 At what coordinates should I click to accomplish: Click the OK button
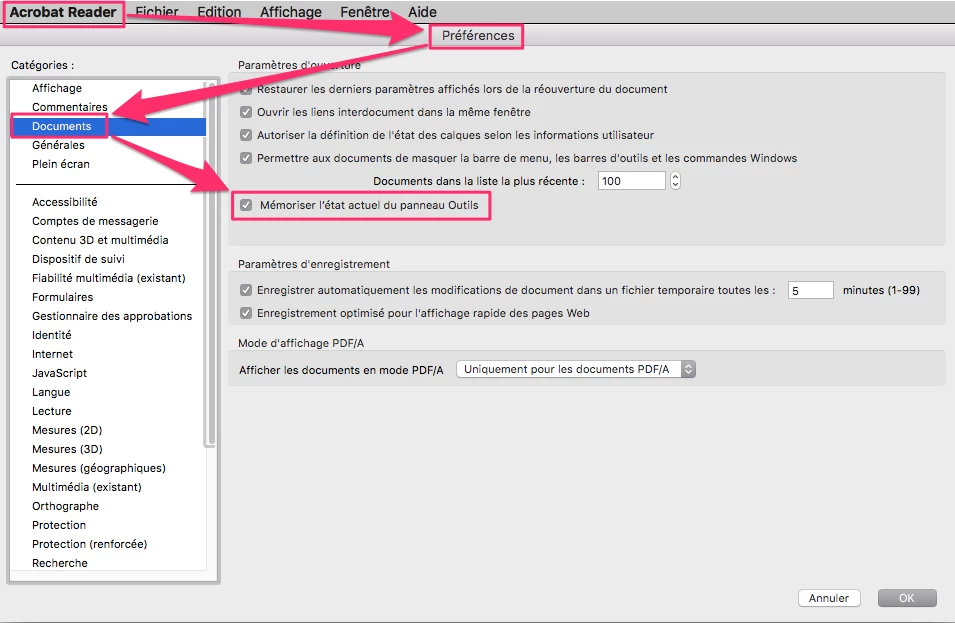[907, 598]
